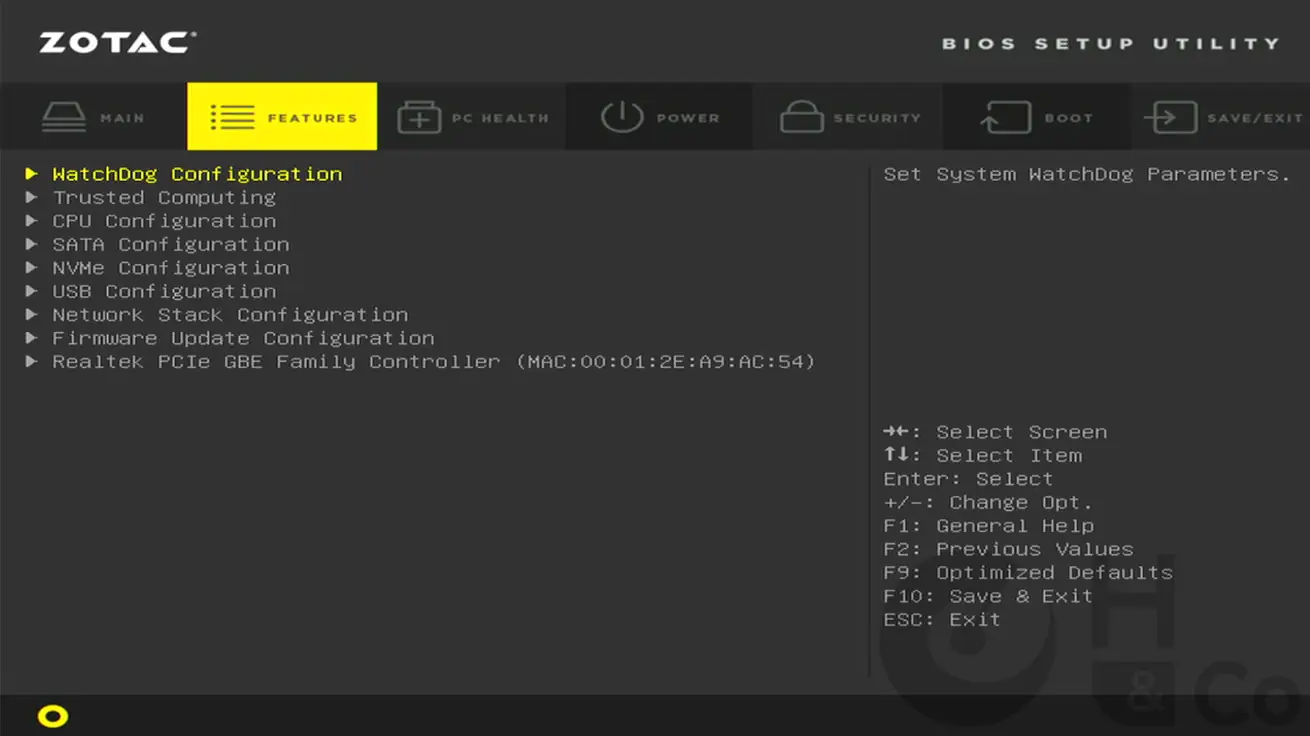The width and height of the screenshot is (1310, 736).
Task: Open USB Configuration submenu
Action: click(164, 291)
